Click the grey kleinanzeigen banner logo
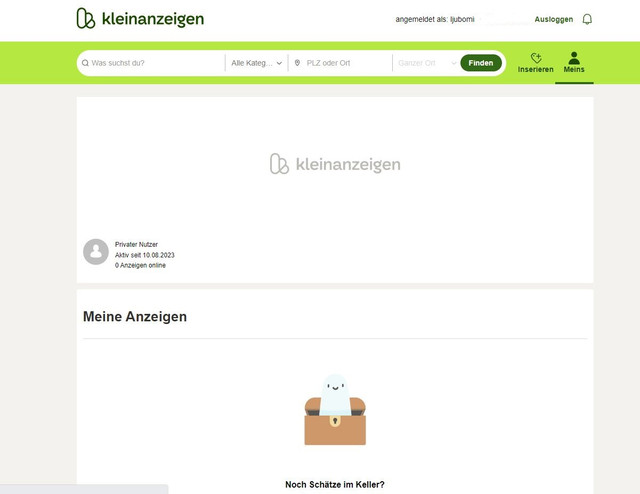This screenshot has width=640, height=494. [x=335, y=164]
